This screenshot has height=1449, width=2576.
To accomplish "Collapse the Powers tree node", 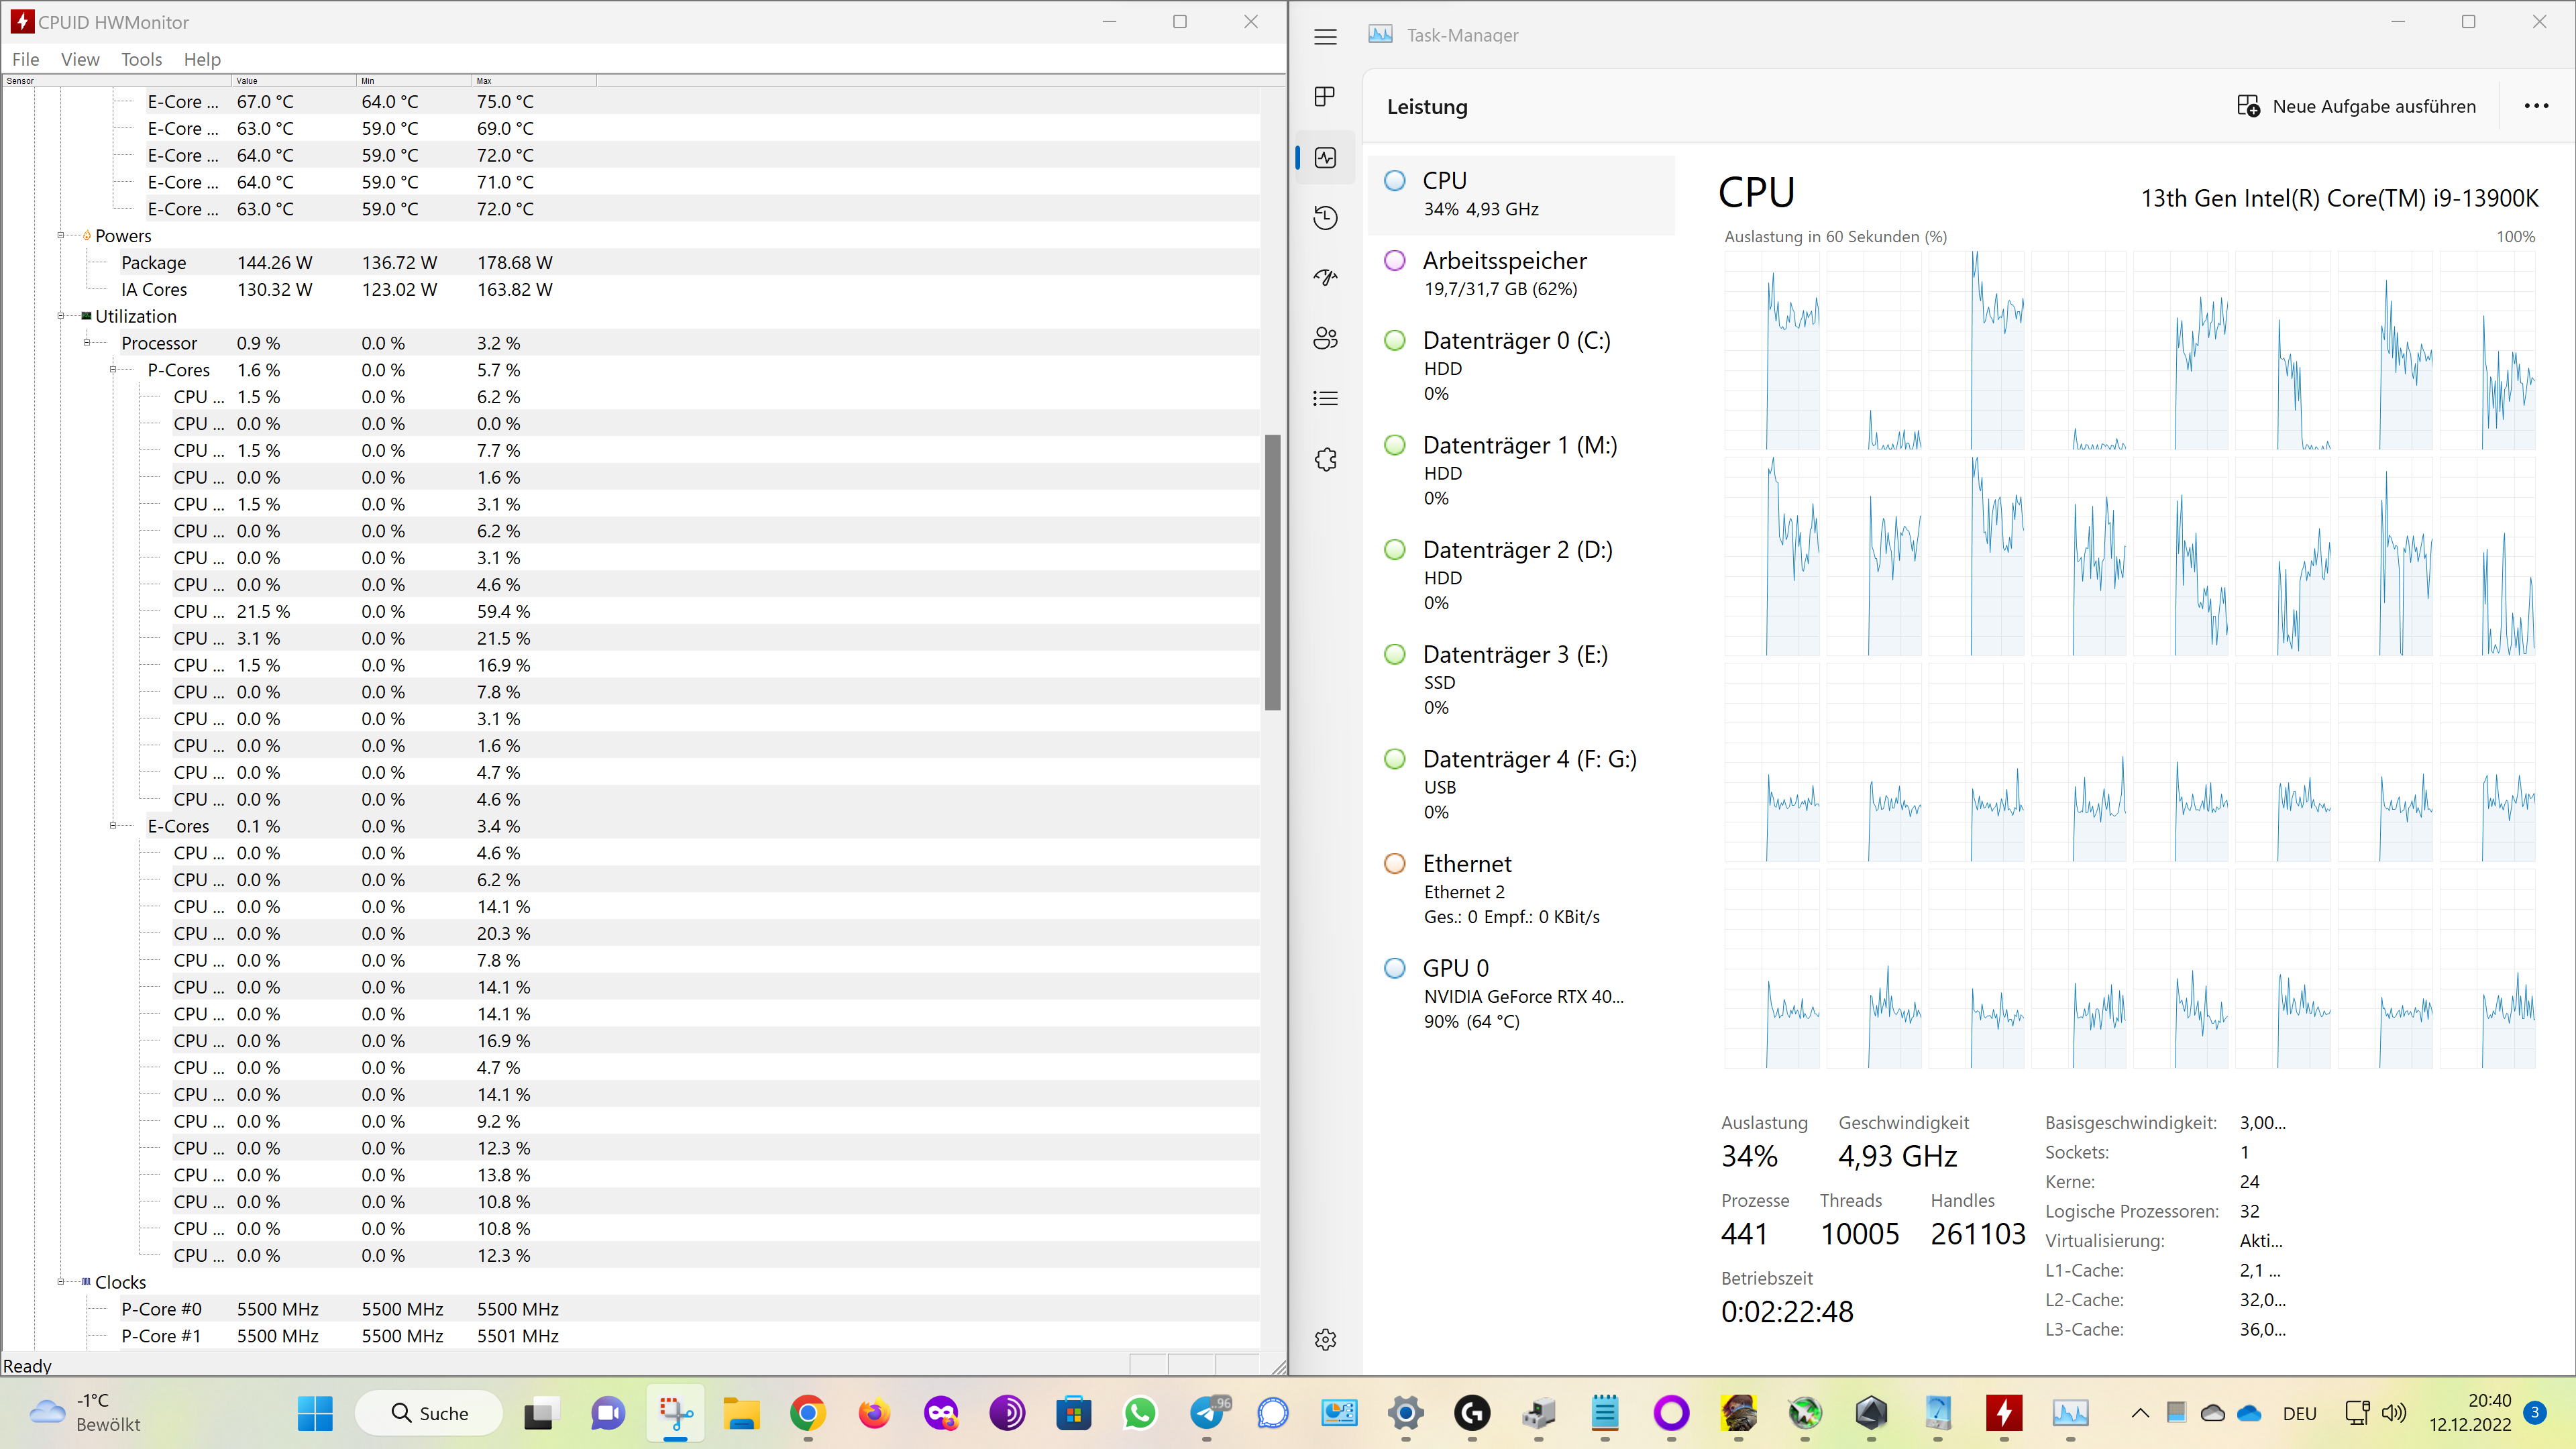I will point(61,236).
